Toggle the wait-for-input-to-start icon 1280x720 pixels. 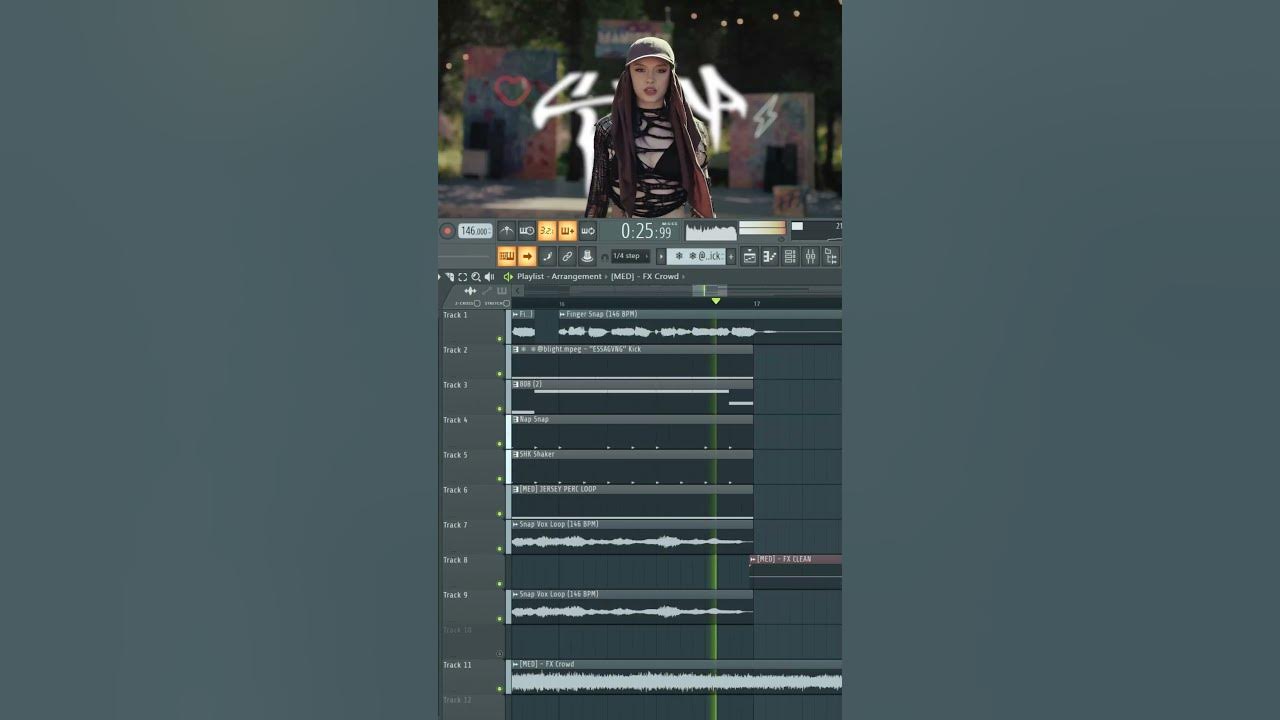[x=527, y=231]
